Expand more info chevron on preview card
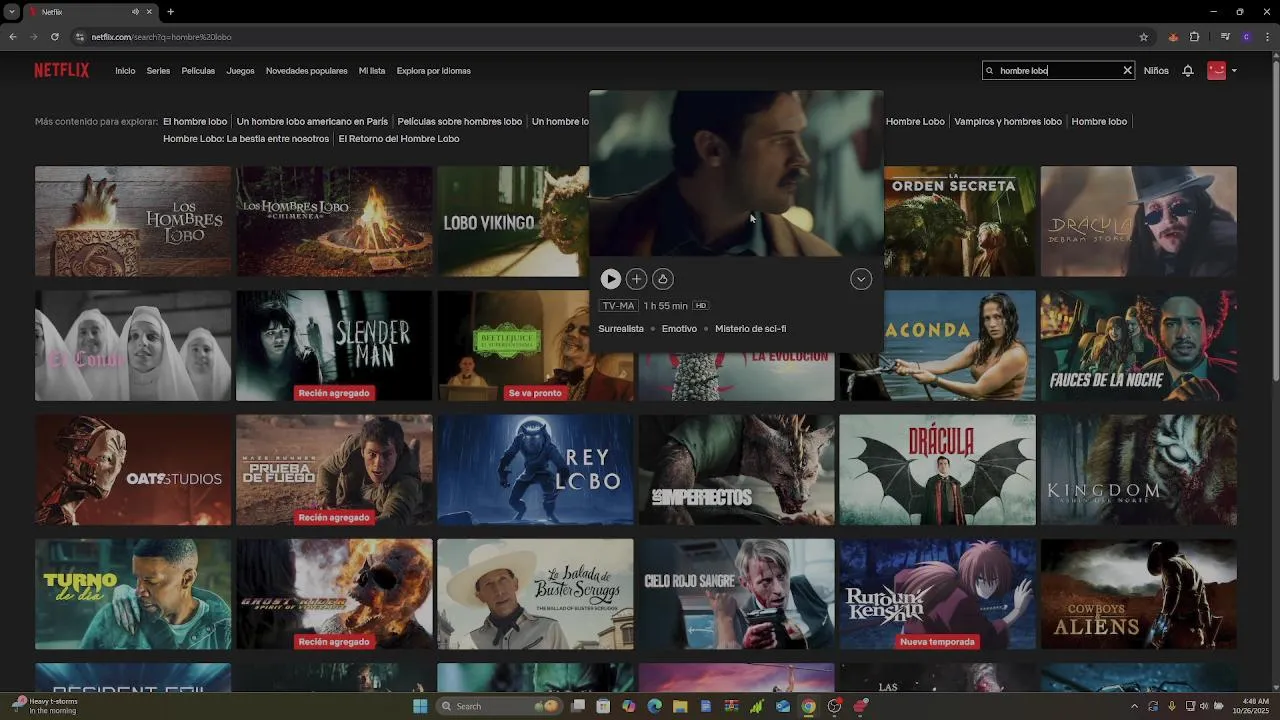1280x720 pixels. coord(861,279)
